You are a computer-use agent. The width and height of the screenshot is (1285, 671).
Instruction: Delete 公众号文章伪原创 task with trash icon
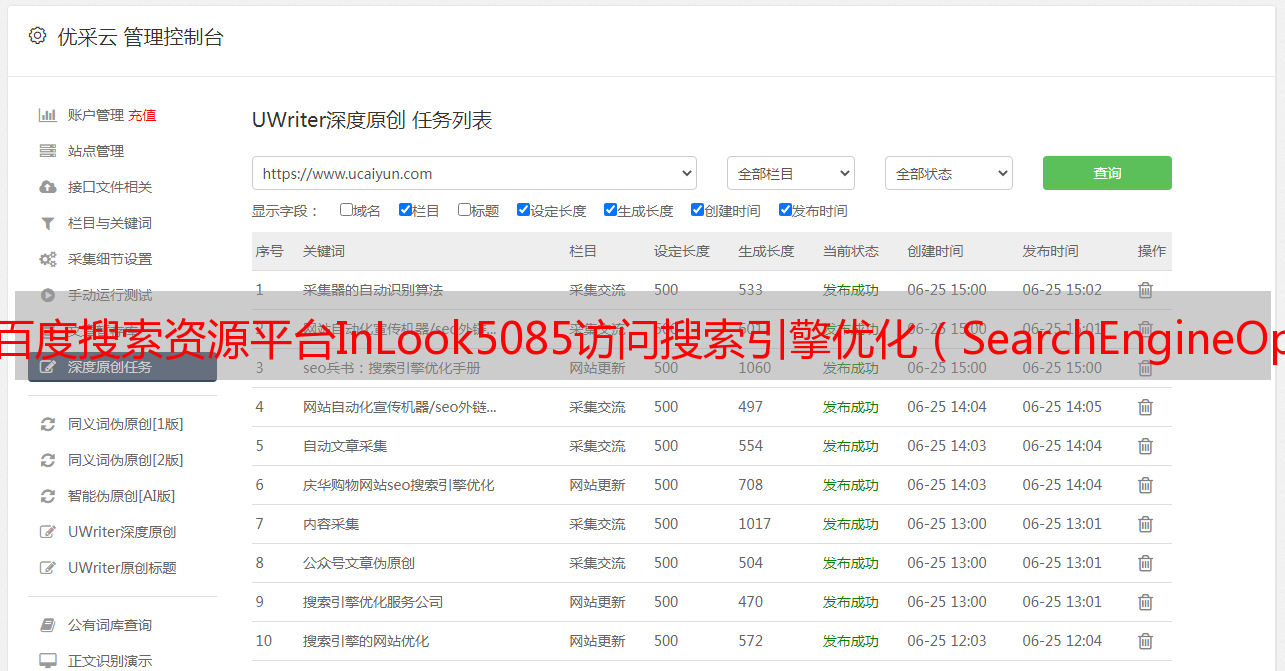[1145, 563]
